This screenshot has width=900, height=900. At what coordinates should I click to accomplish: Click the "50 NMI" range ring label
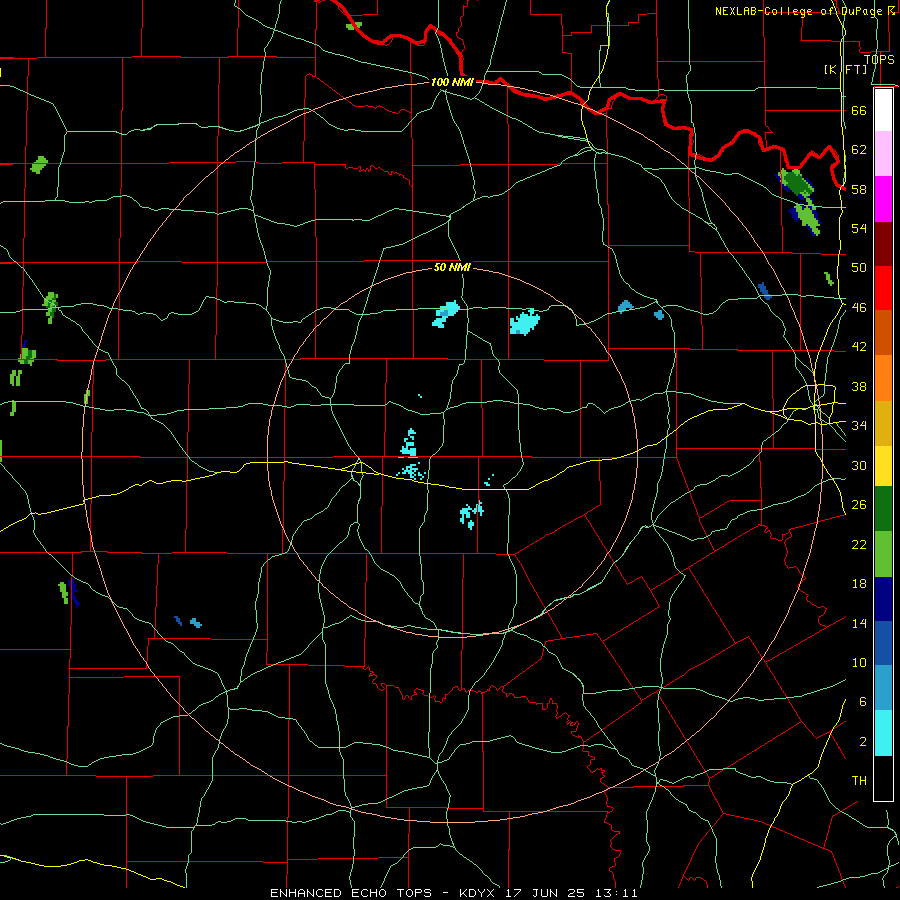click(x=452, y=267)
